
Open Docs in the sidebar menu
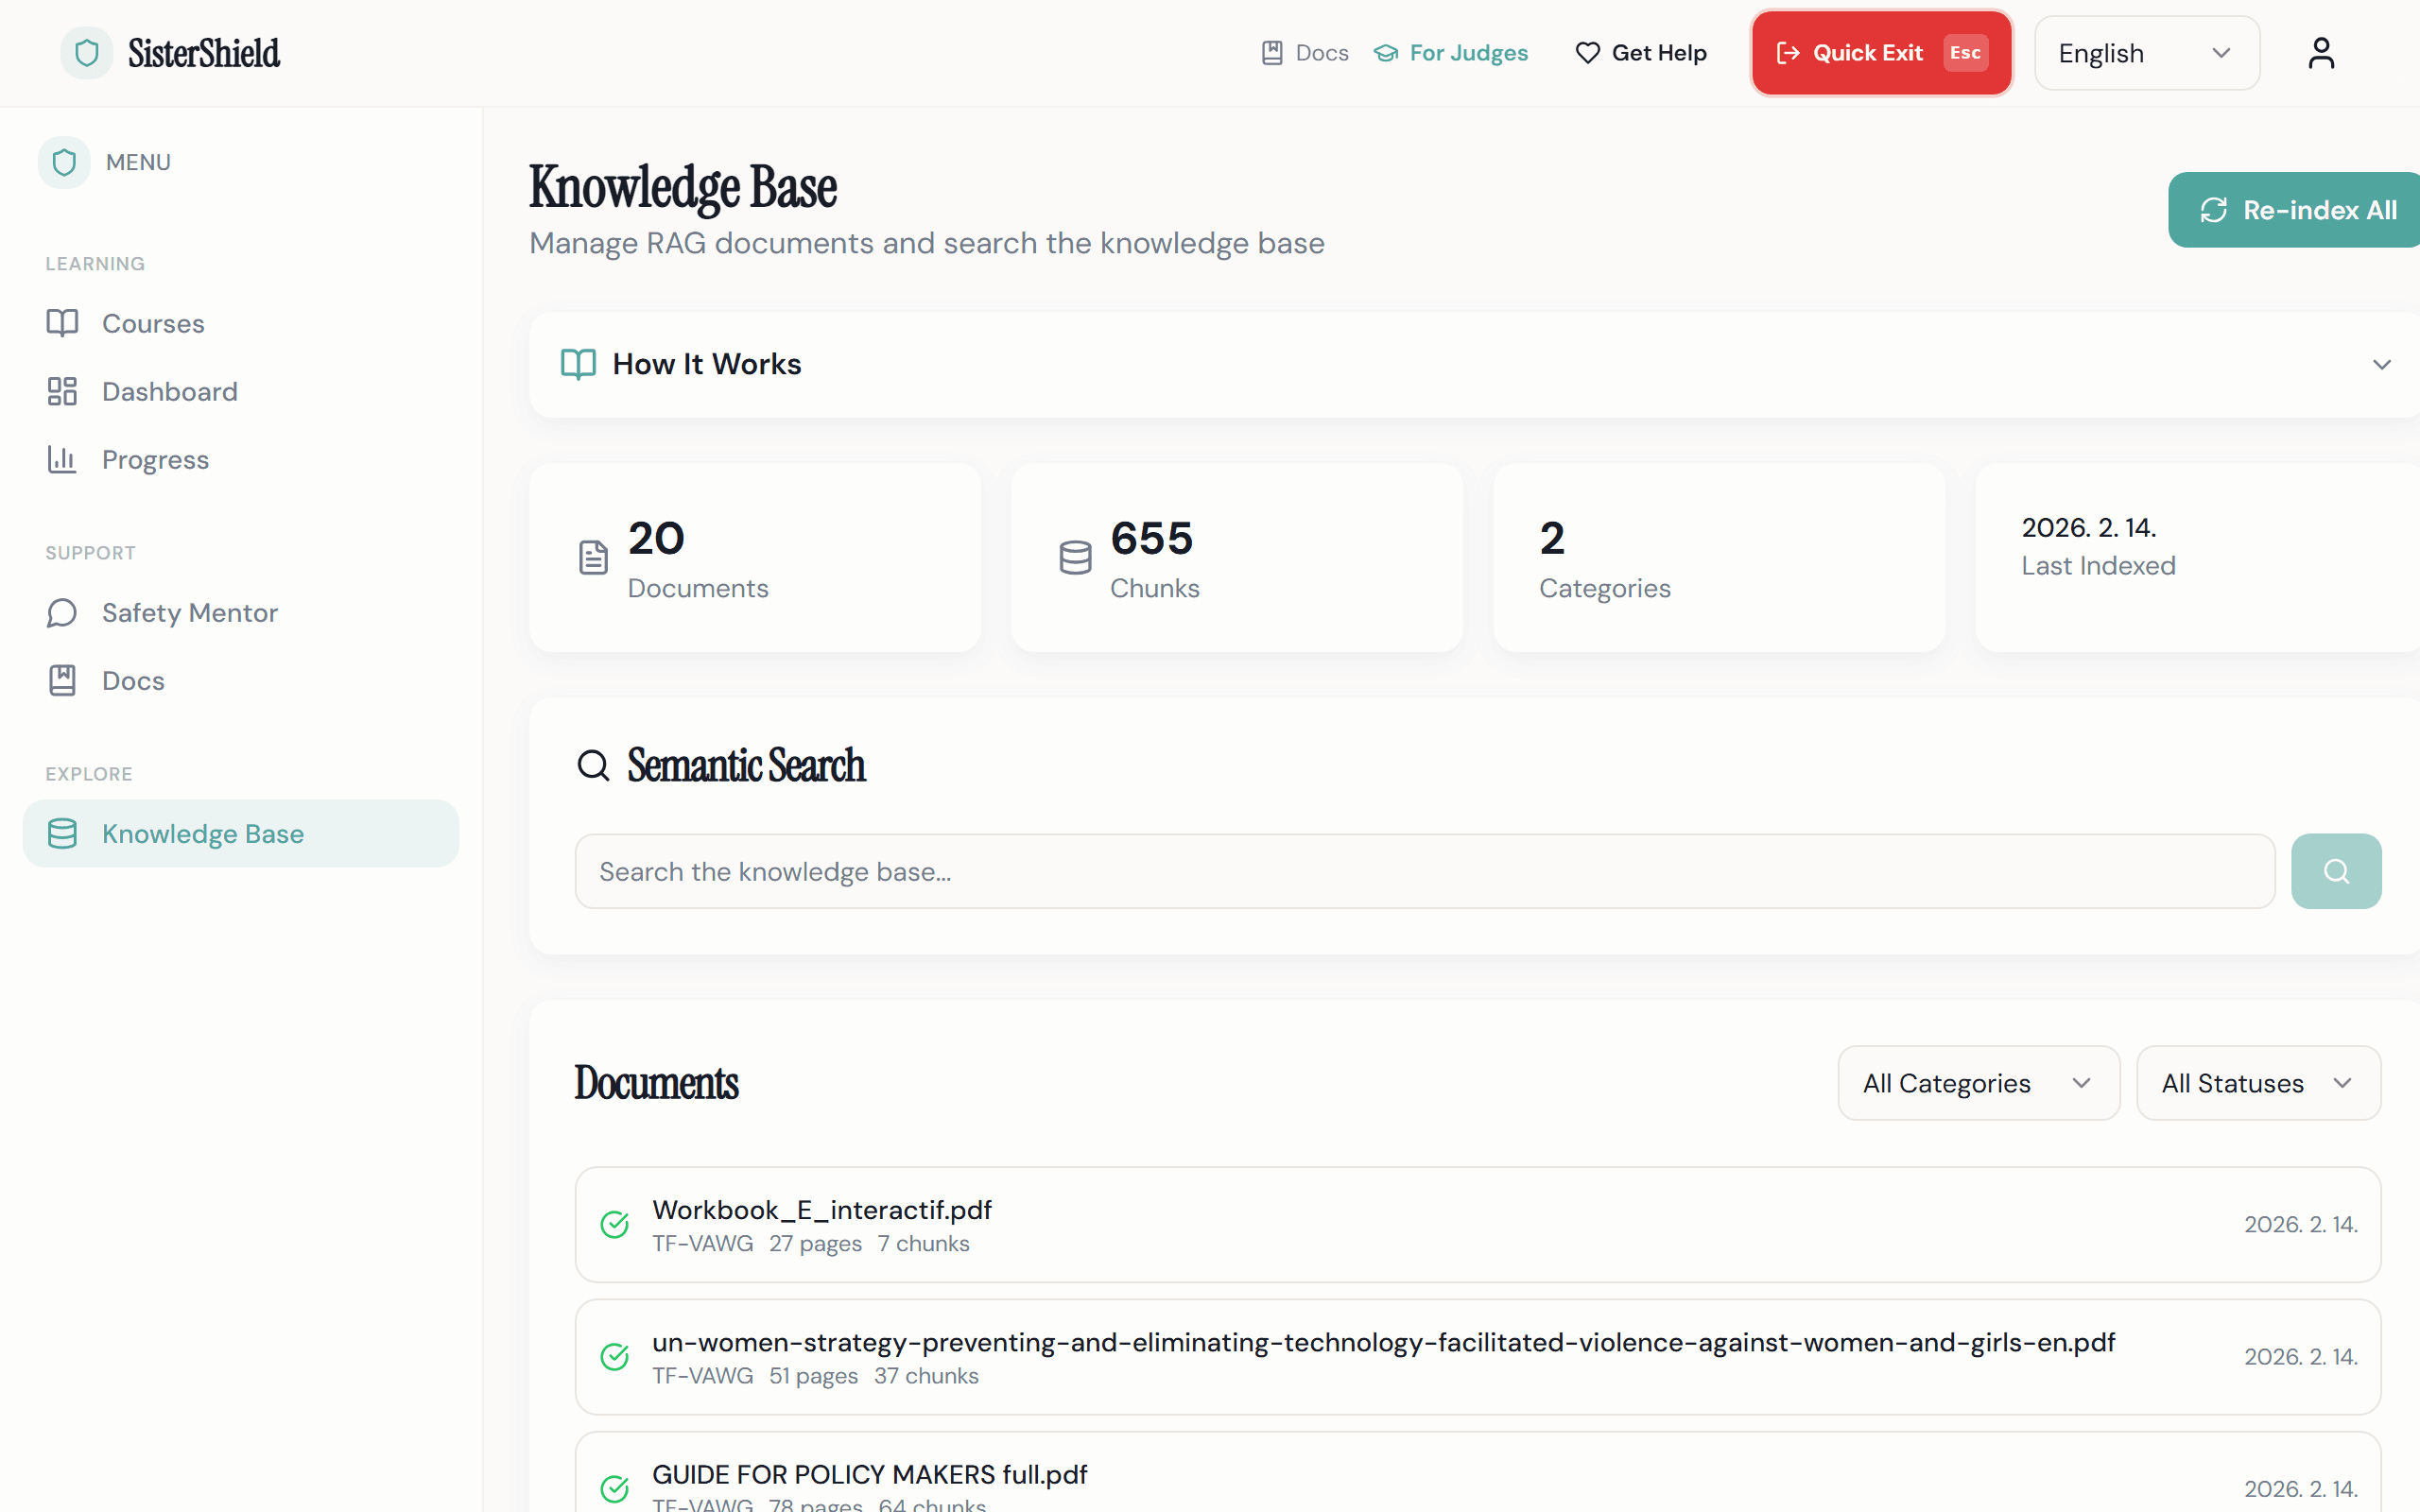pos(132,680)
